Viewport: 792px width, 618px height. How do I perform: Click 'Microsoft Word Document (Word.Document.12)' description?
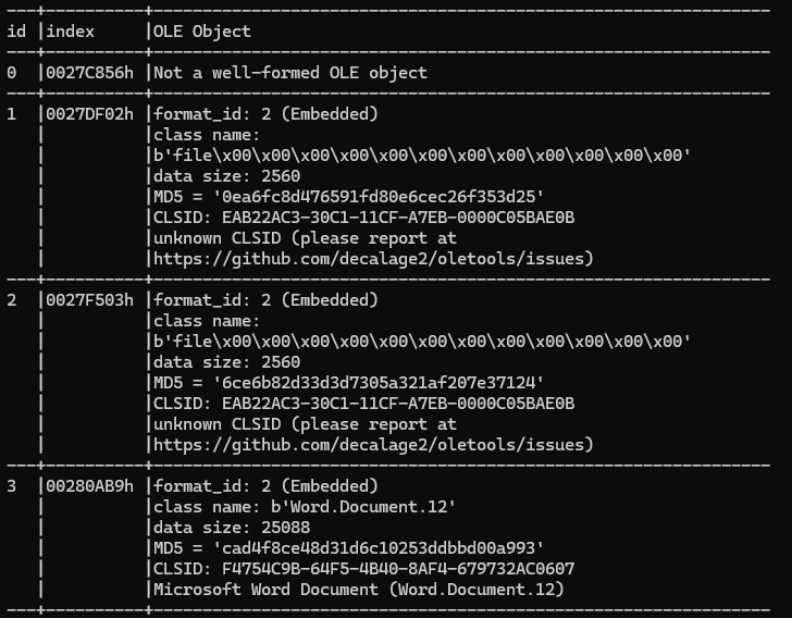click(x=359, y=589)
